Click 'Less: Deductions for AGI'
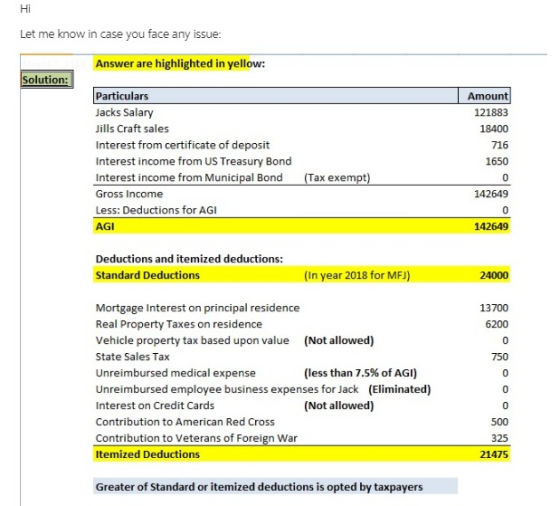The width and height of the screenshot is (560, 506). pyautogui.click(x=156, y=210)
